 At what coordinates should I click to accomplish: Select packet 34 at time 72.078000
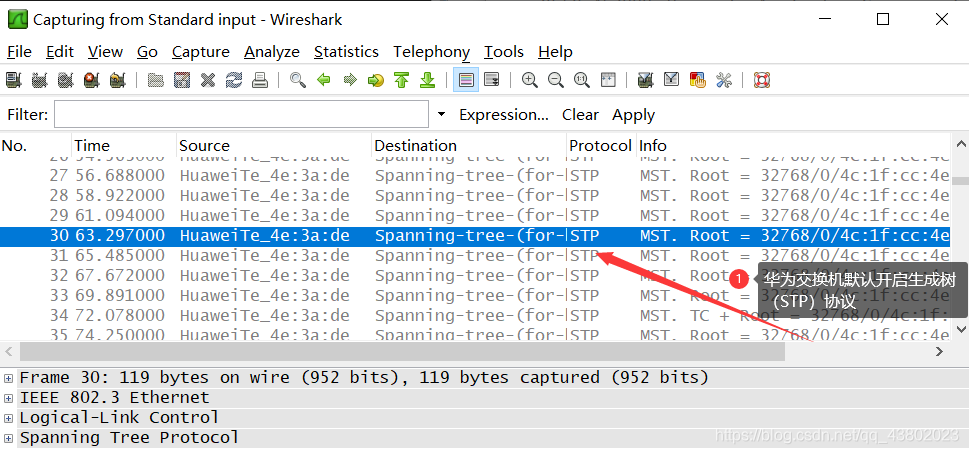pos(475,316)
